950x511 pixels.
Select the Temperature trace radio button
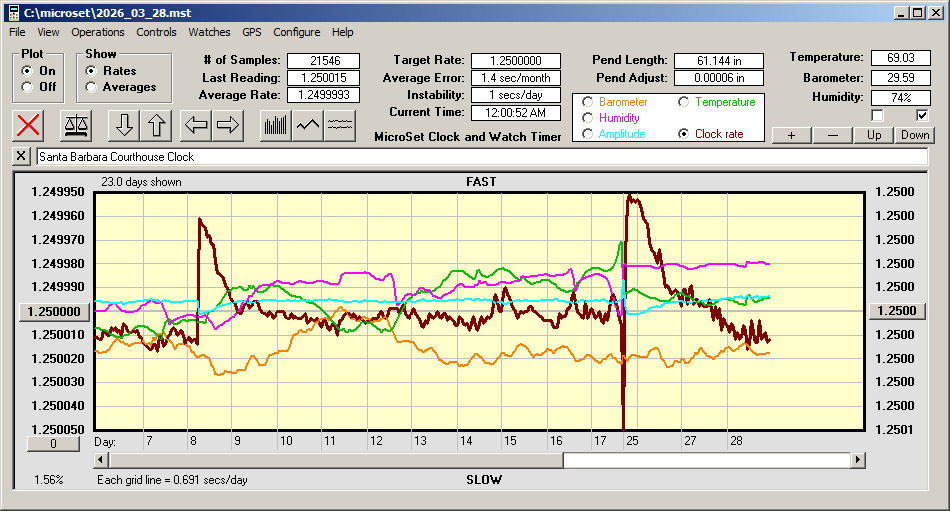(684, 102)
